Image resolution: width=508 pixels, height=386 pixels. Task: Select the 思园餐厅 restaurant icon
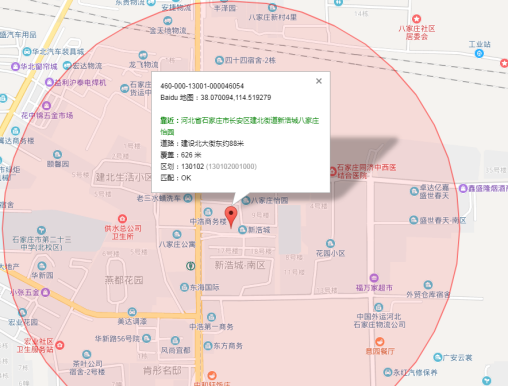[x=379, y=342]
